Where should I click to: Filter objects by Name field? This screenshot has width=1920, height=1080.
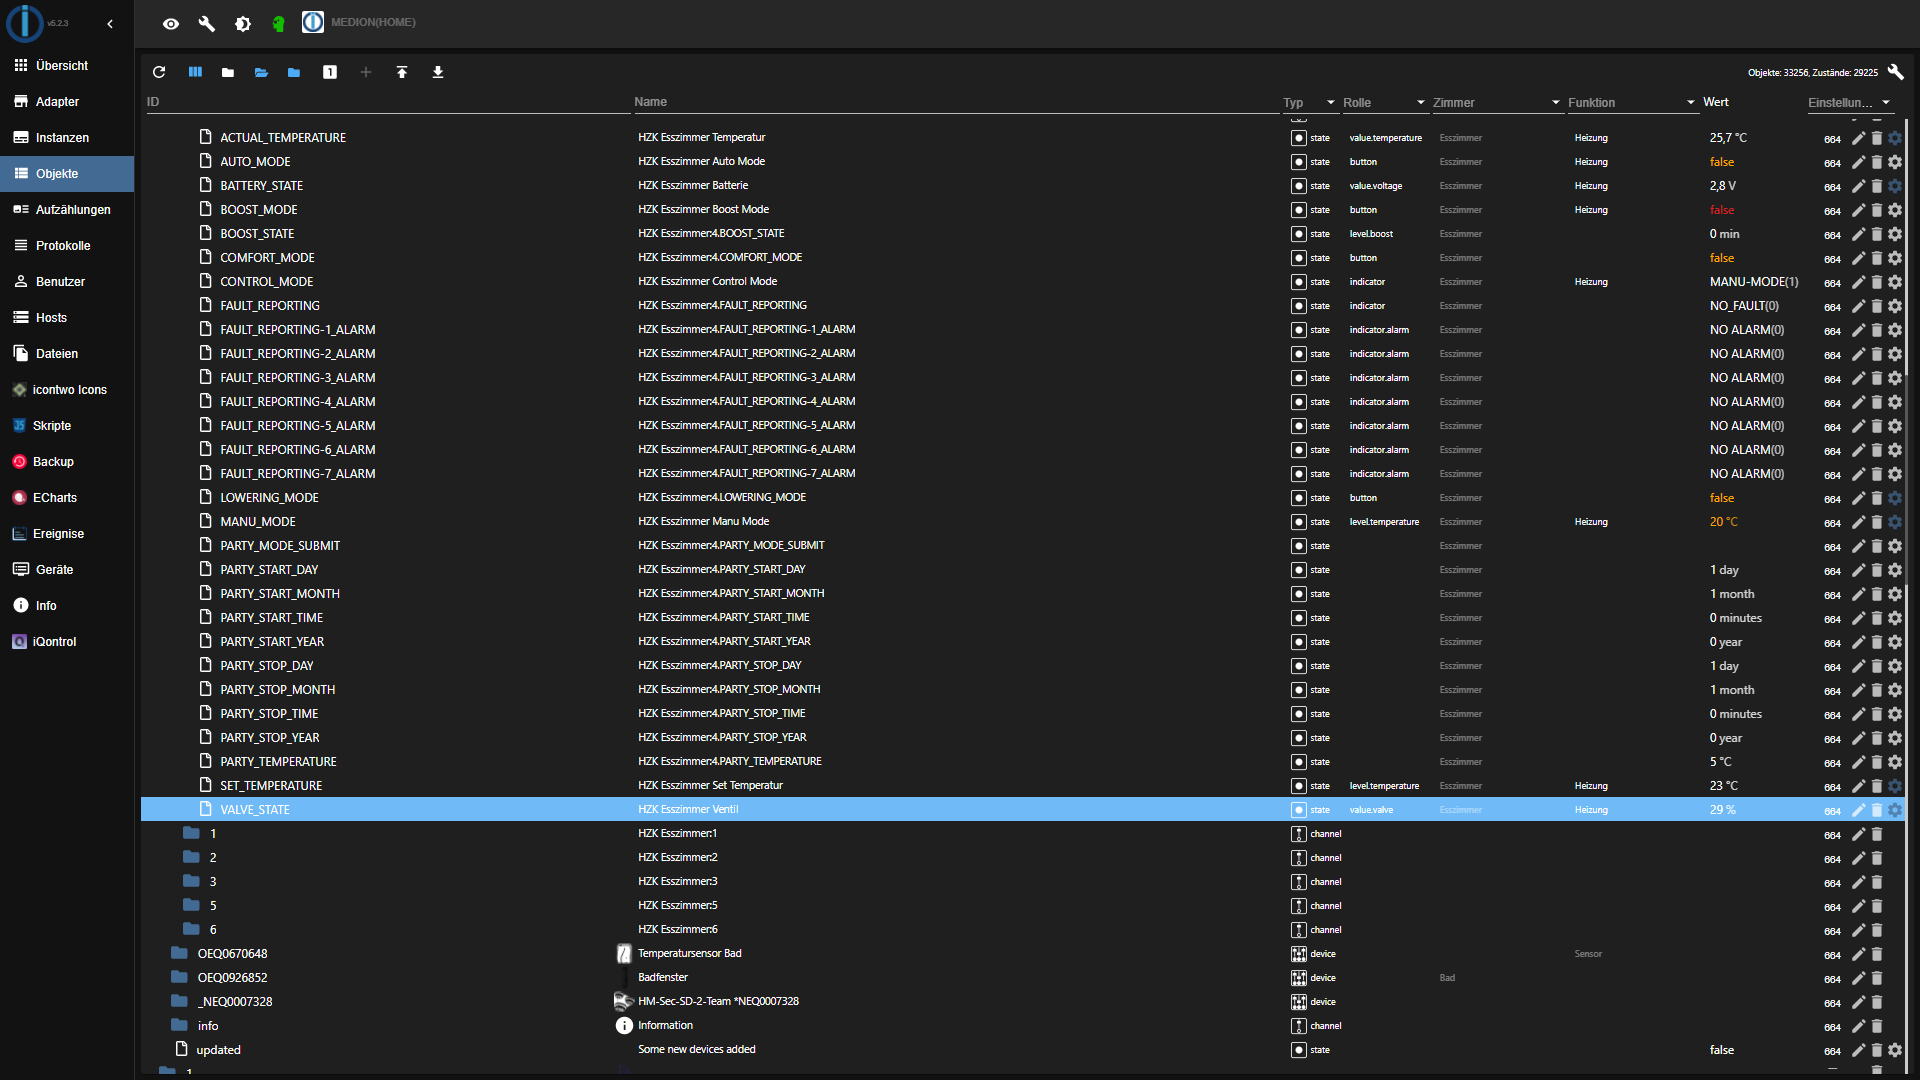955,102
